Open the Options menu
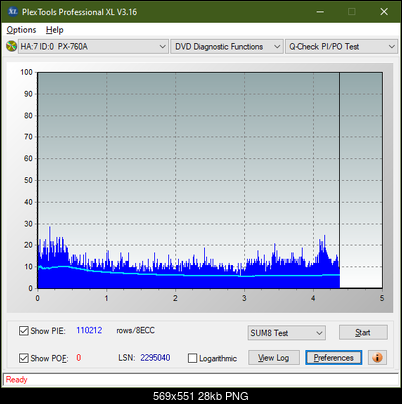The image size is (402, 404). 21,30
